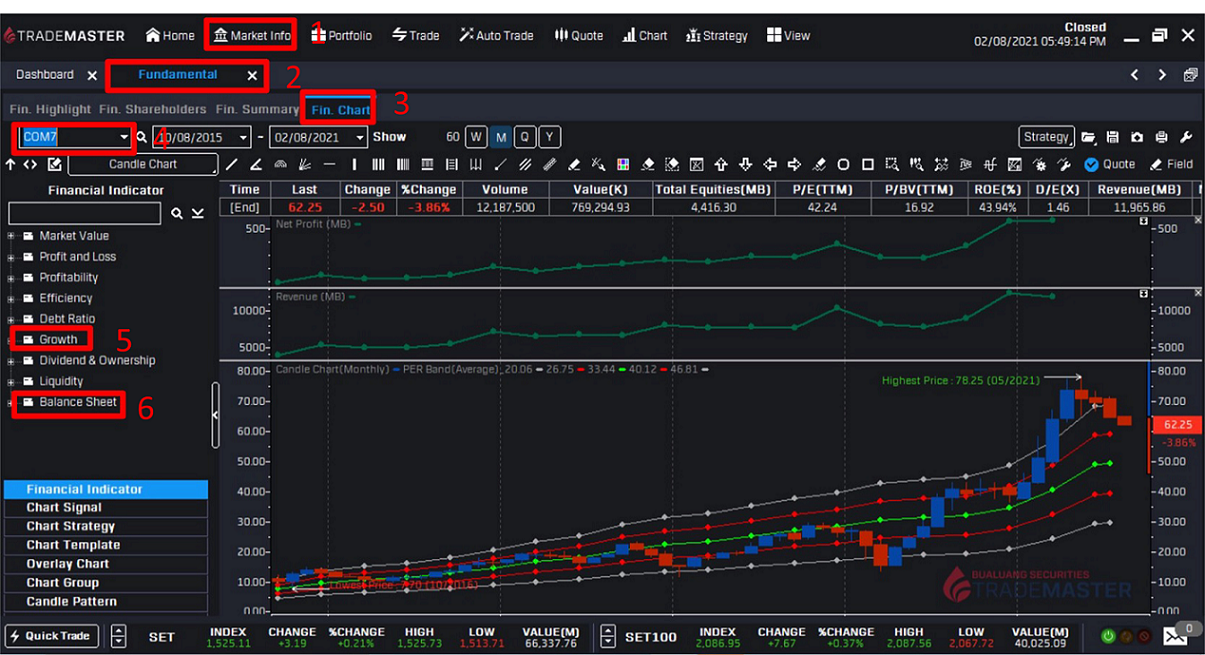Select the up arrow drawing tool
This screenshot has width=1205, height=655.
tap(721, 164)
